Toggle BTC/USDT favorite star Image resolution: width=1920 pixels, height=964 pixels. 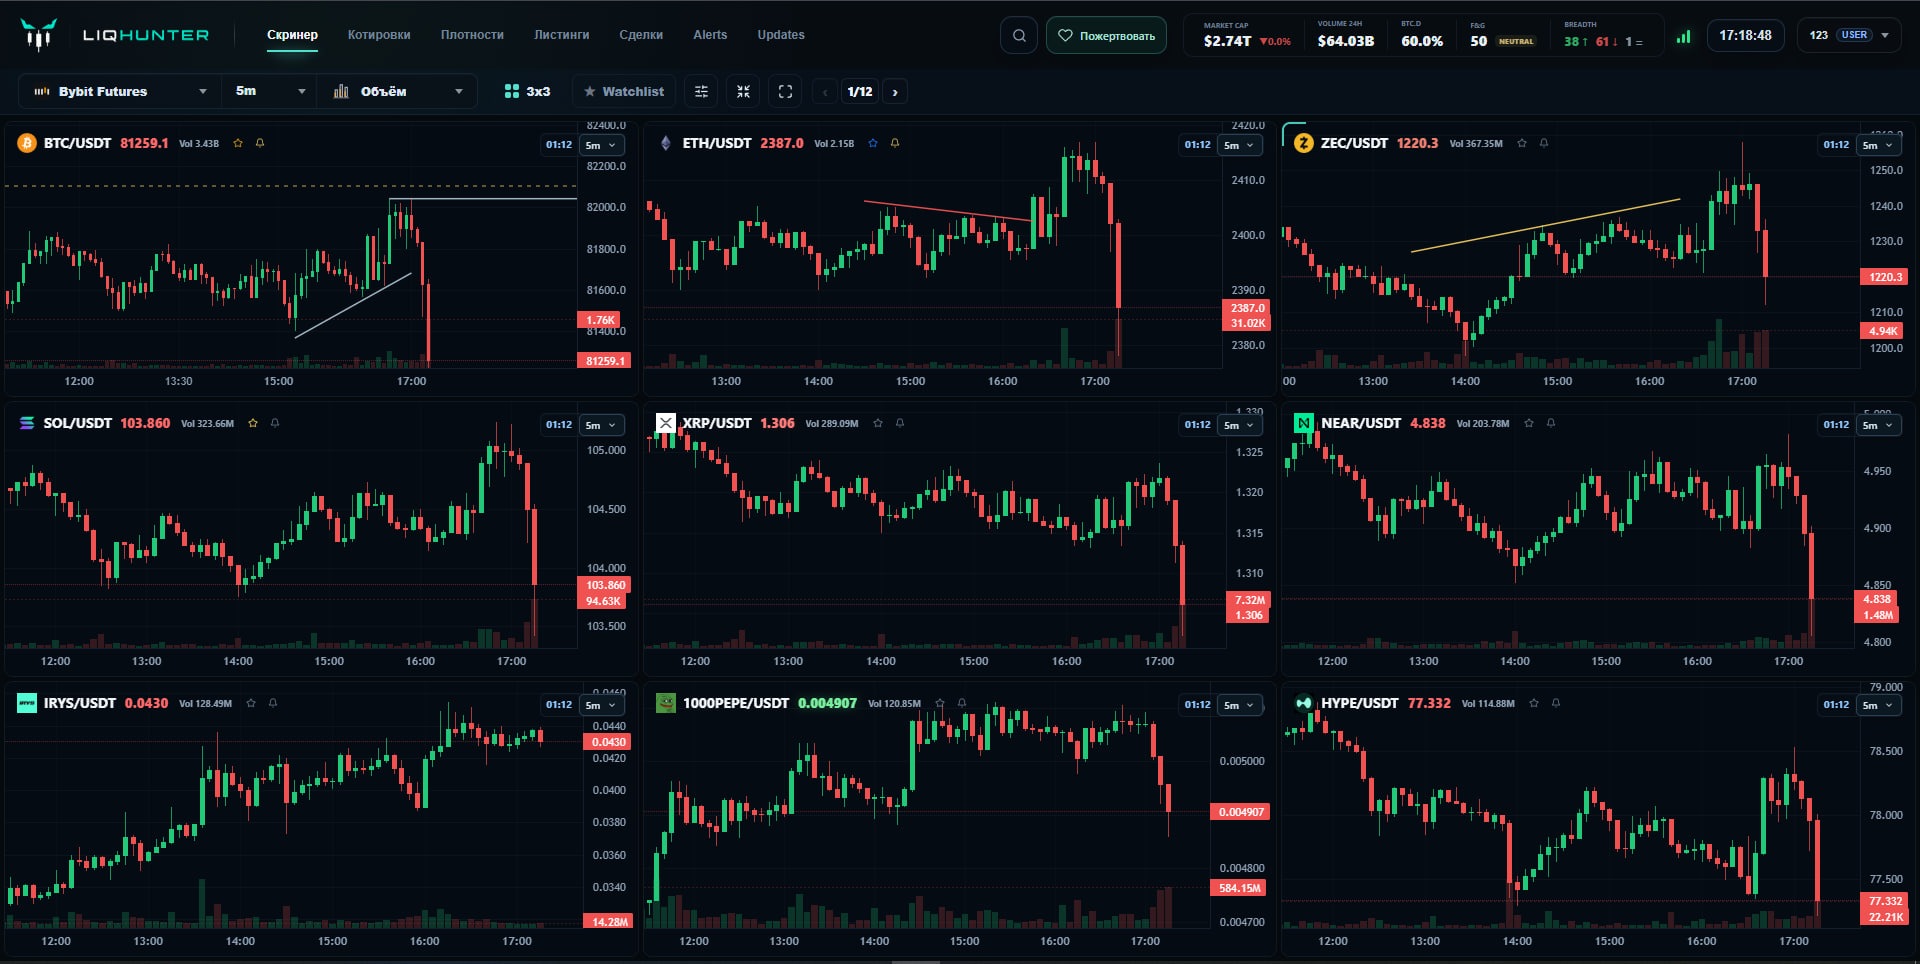coord(238,143)
